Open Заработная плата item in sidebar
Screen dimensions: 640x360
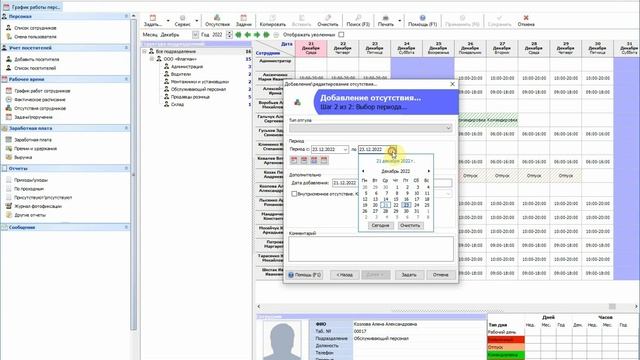(28, 140)
